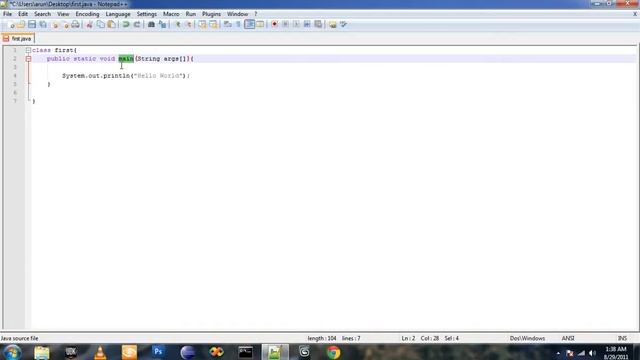Select the first.java document tab
This screenshot has width=640, height=360.
click(x=18, y=38)
